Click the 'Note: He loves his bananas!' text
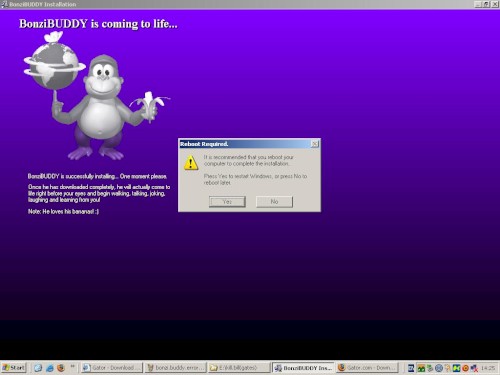The width and height of the screenshot is (500, 375). point(63,211)
